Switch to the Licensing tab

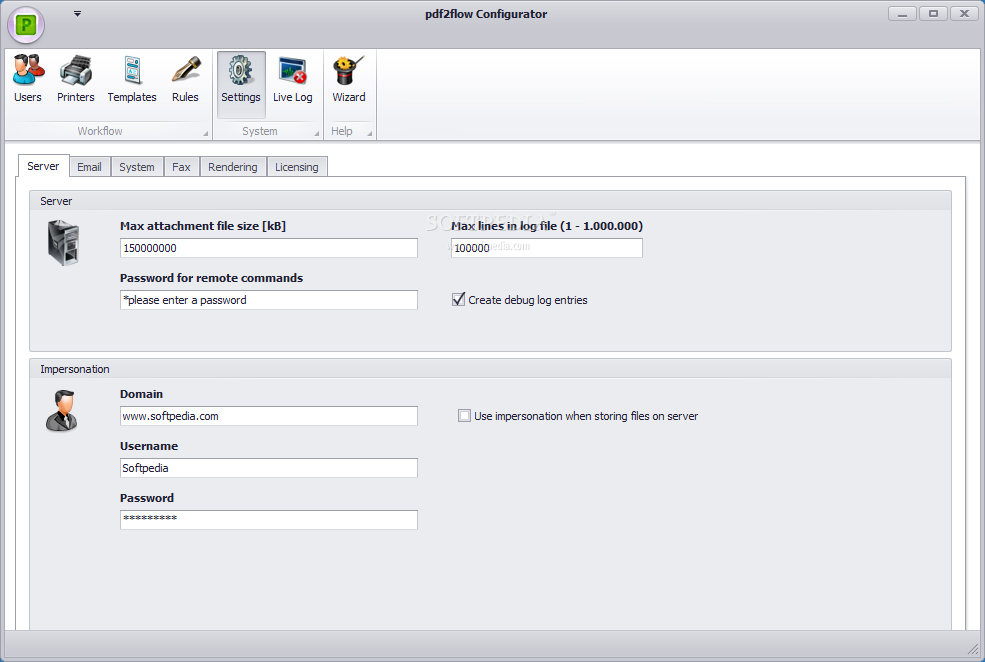[x=297, y=167]
